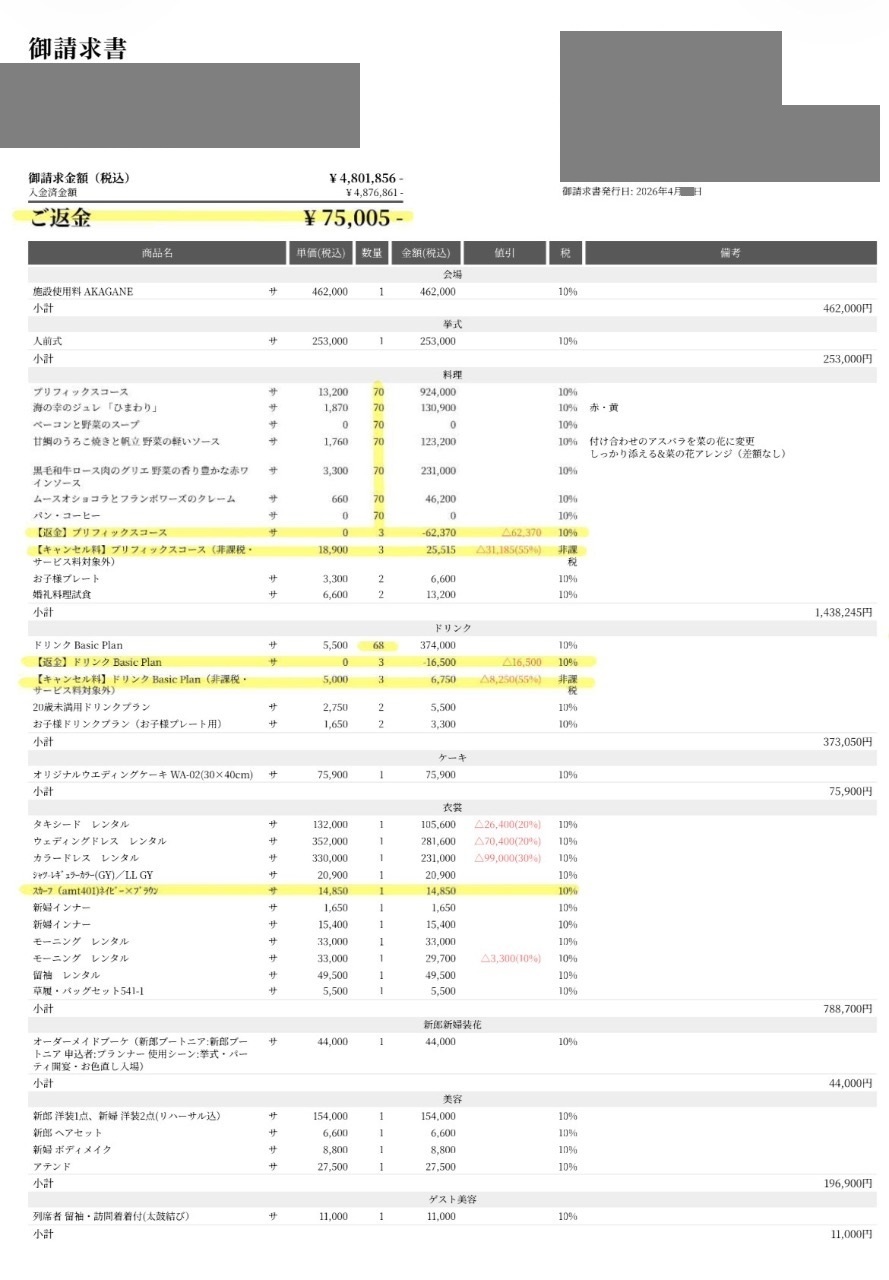Click the 値引 column header

click(504, 254)
